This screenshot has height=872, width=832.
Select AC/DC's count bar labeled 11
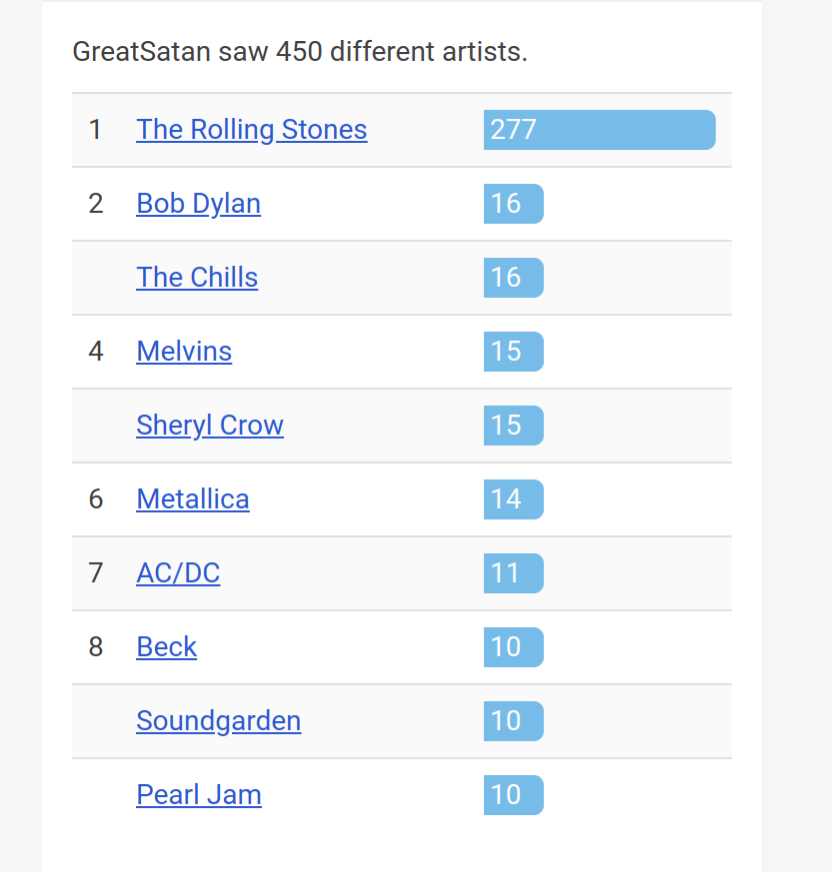[513, 573]
